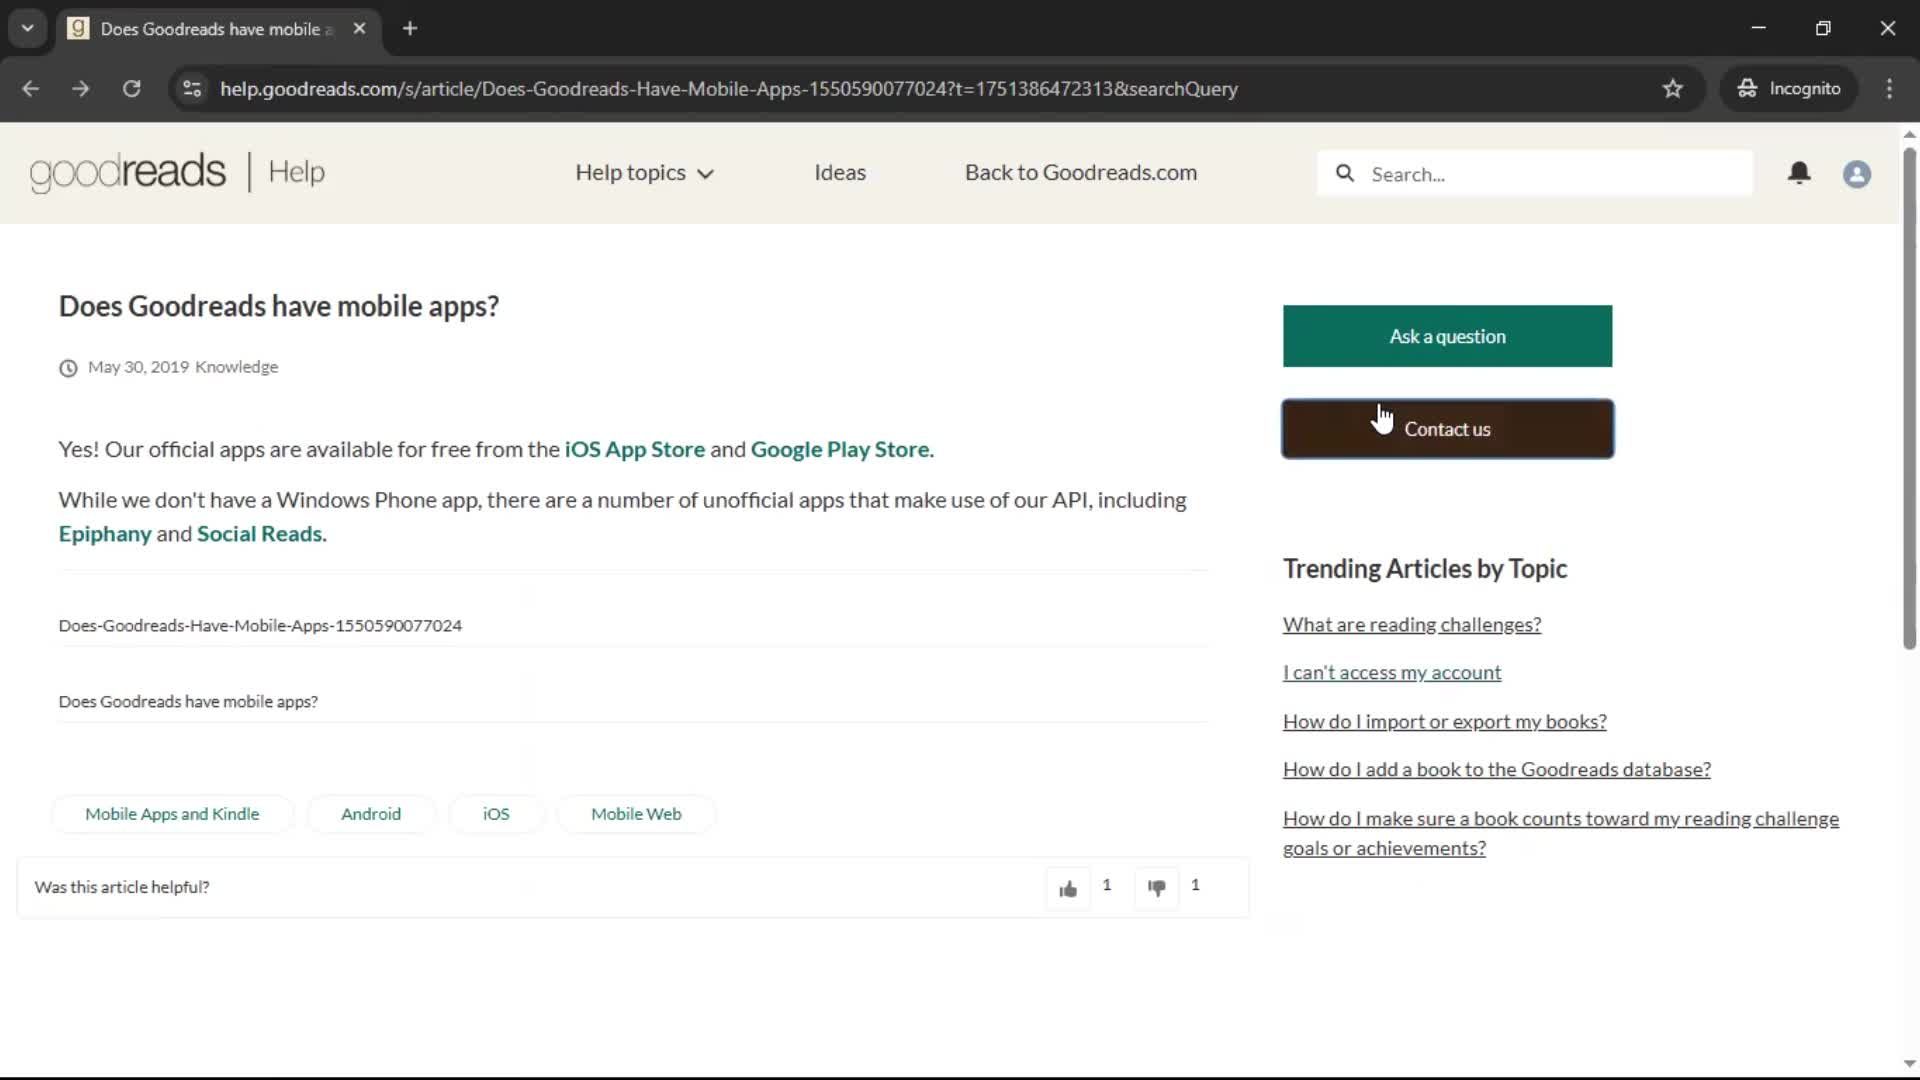Open the Google Play Store link
This screenshot has height=1080, width=1920.
pyautogui.click(x=840, y=449)
